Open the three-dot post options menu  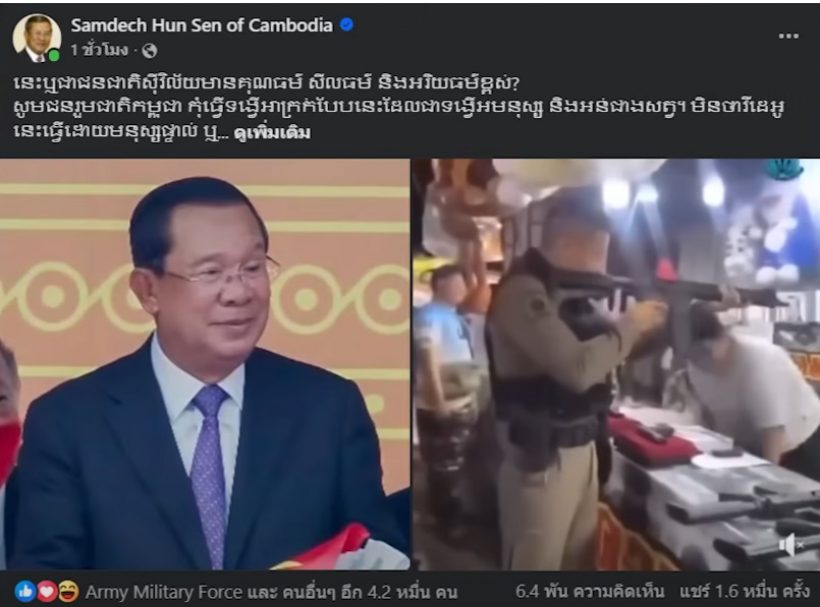tap(788, 36)
